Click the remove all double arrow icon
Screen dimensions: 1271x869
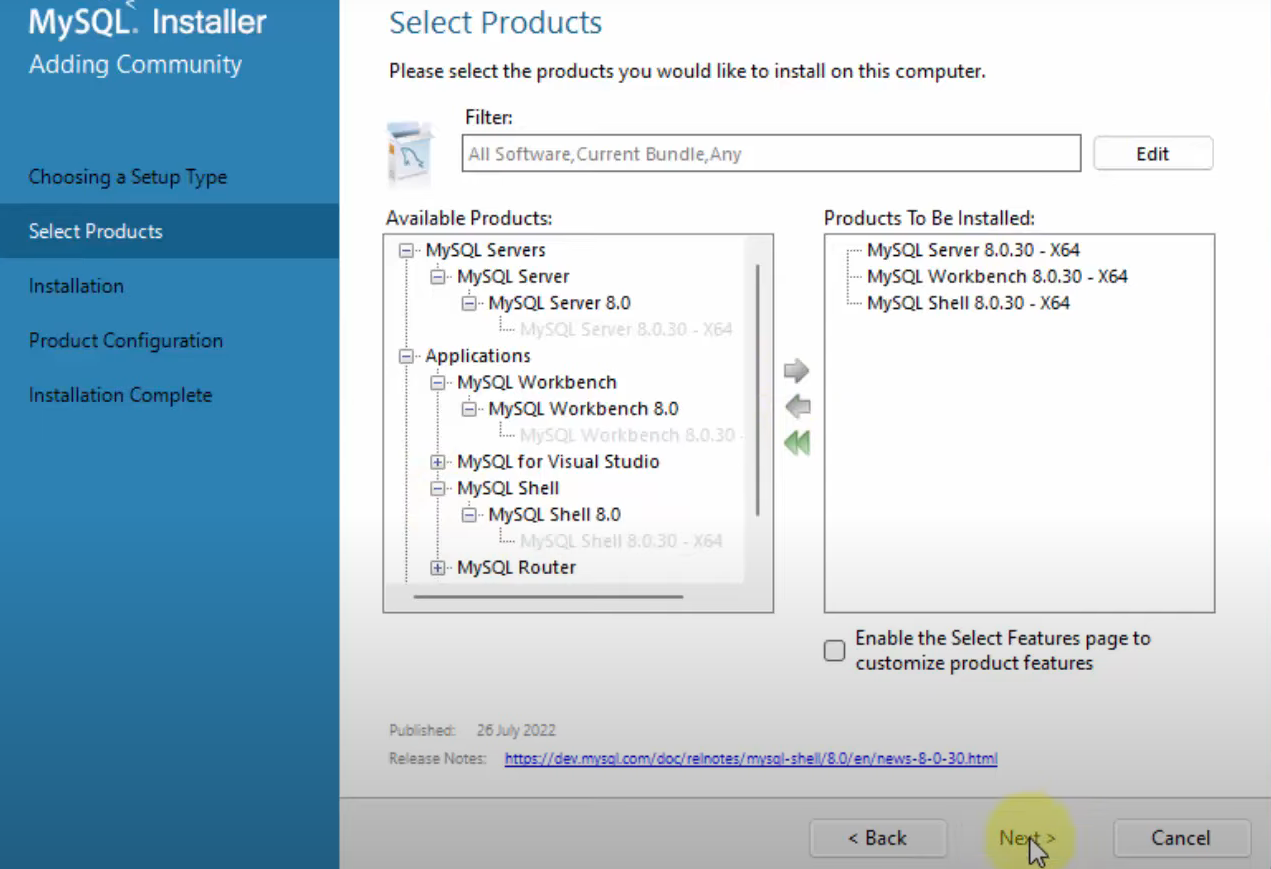[x=797, y=443]
